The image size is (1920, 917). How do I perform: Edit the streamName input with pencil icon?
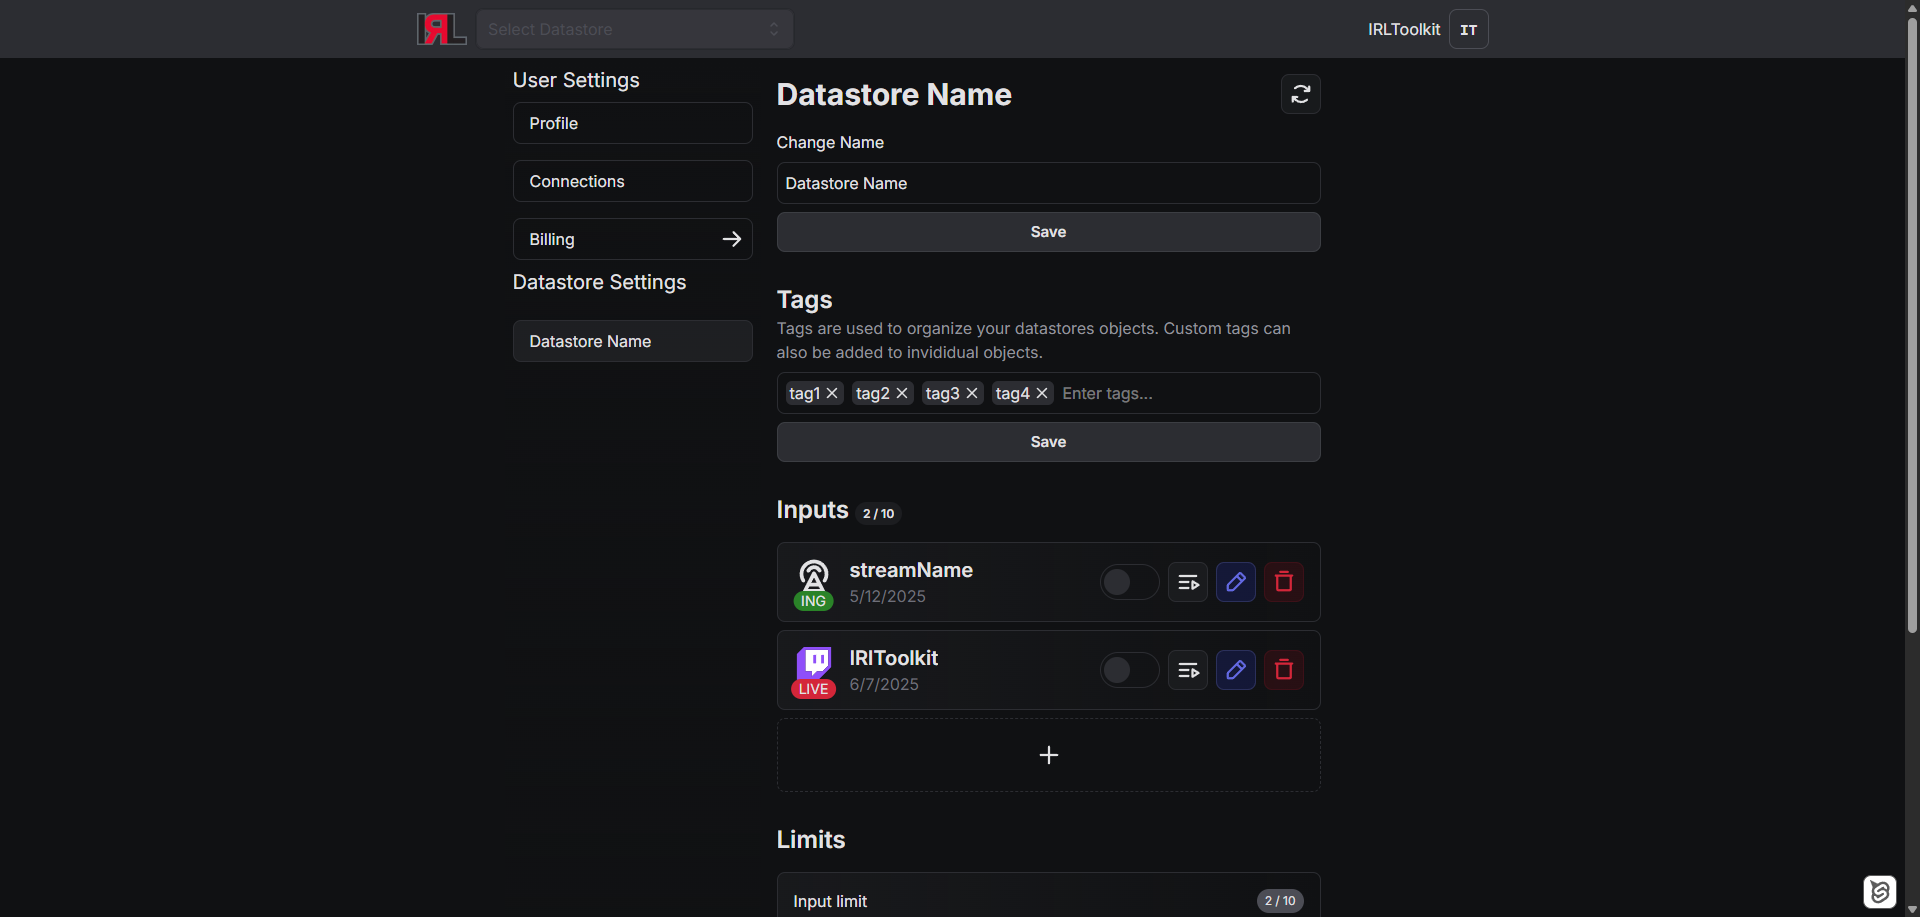(x=1235, y=582)
